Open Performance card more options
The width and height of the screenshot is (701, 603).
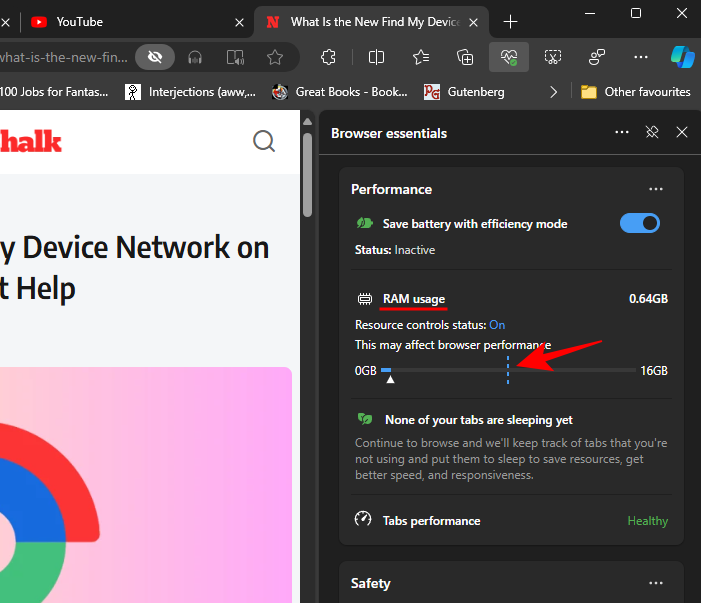pyautogui.click(x=656, y=189)
